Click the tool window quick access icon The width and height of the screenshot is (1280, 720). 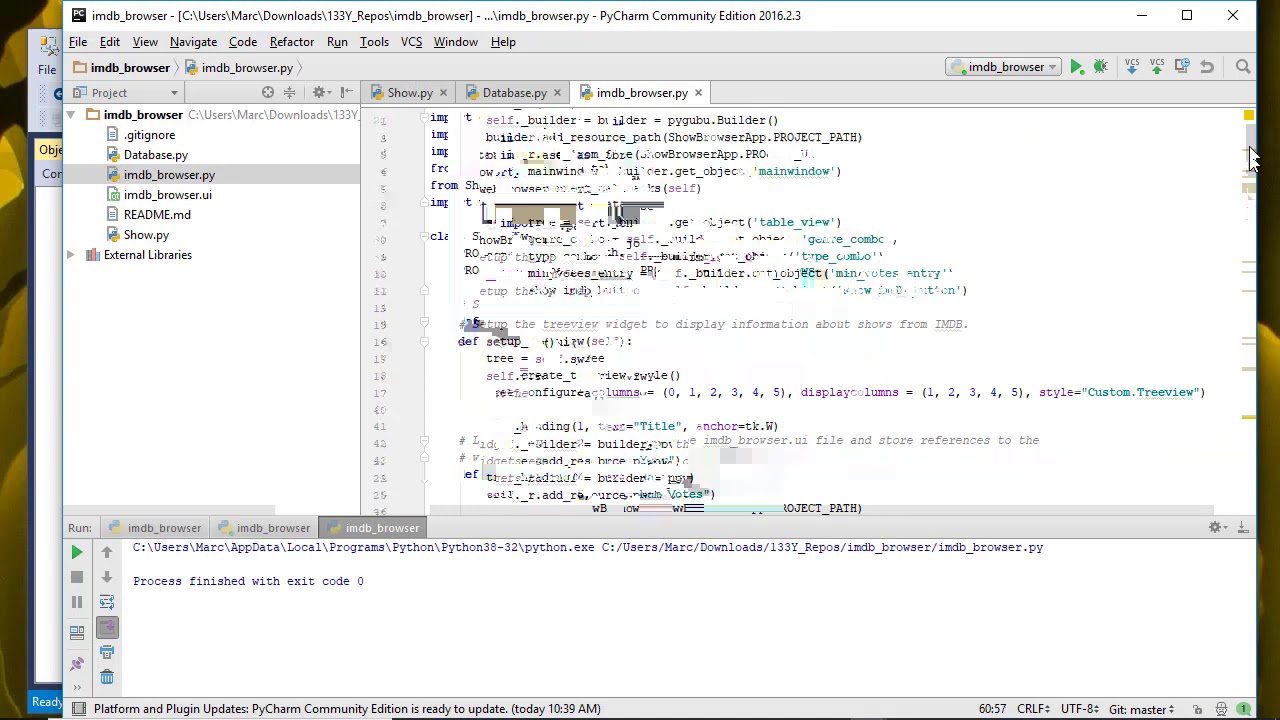pyautogui.click(x=78, y=709)
